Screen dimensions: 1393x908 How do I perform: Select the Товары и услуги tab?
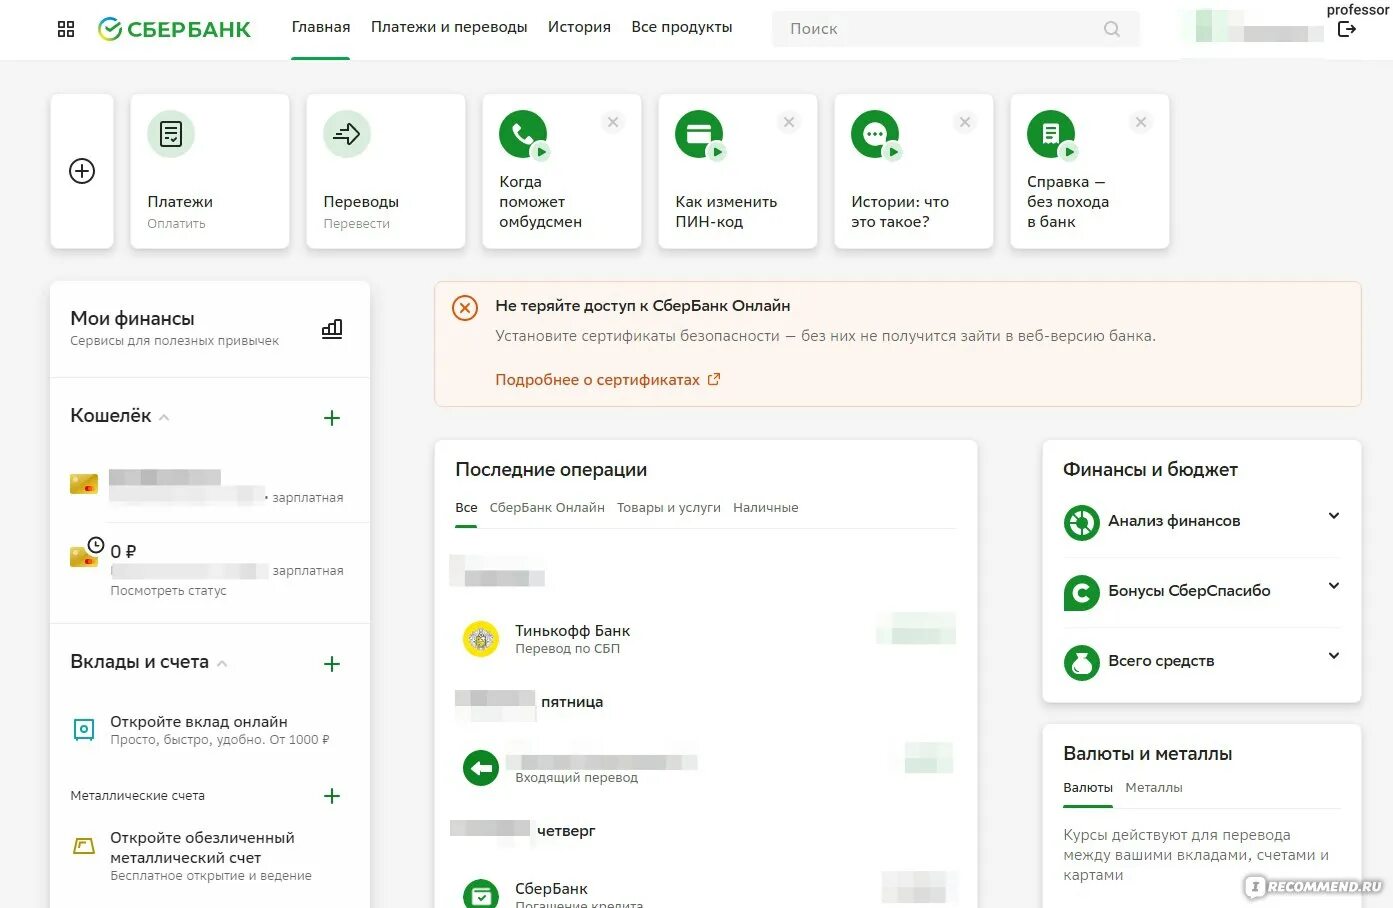pyautogui.click(x=669, y=508)
